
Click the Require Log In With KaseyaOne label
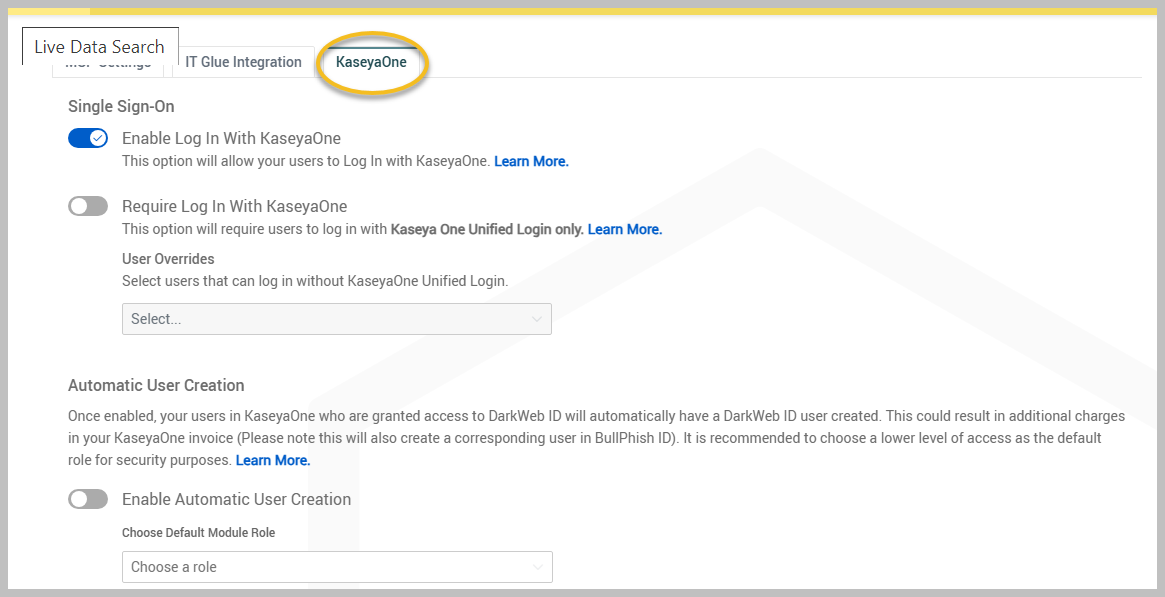[234, 206]
